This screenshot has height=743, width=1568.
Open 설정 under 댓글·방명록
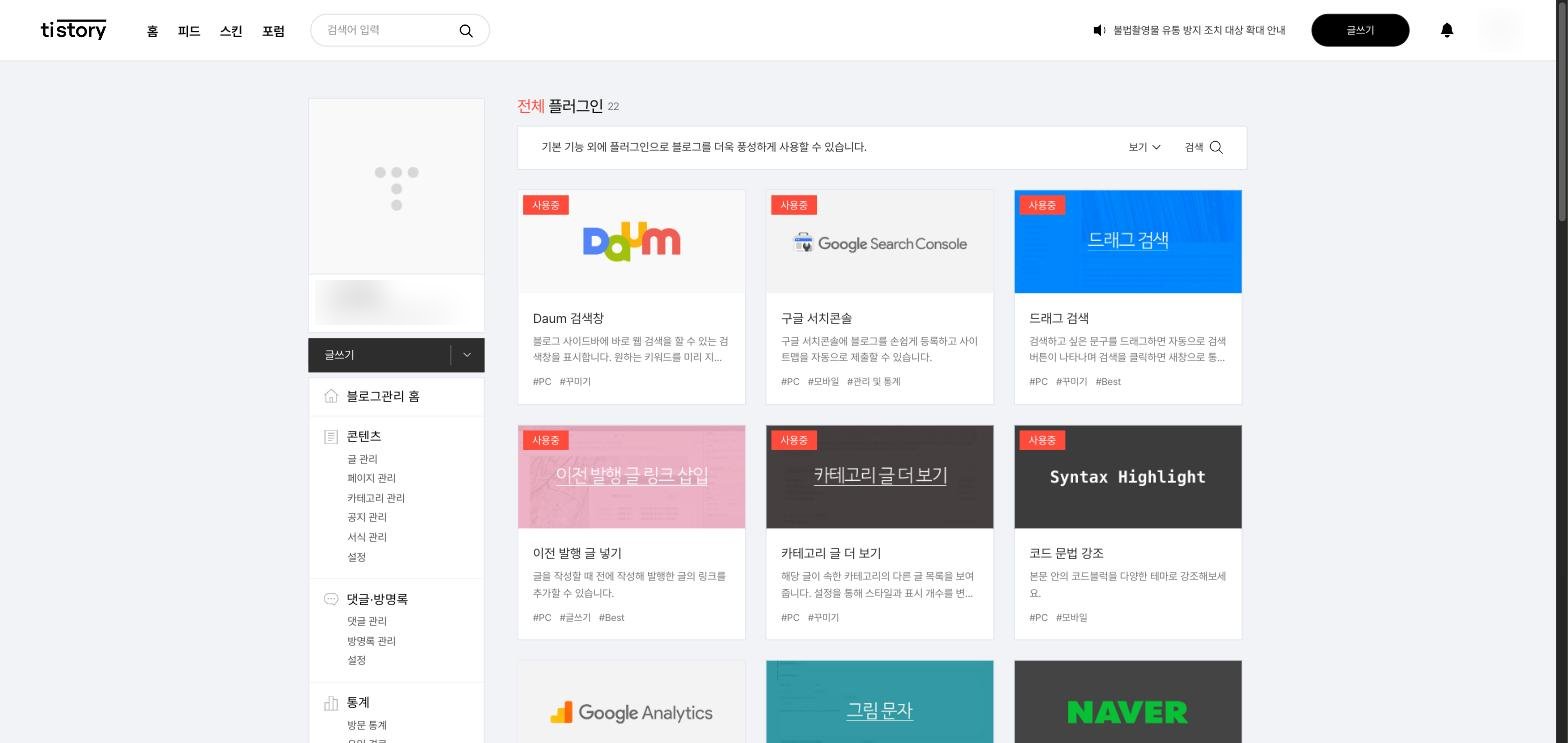click(x=357, y=660)
